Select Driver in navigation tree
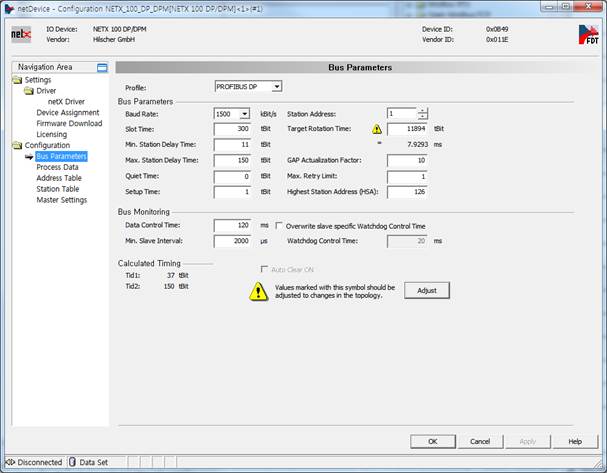 46,91
